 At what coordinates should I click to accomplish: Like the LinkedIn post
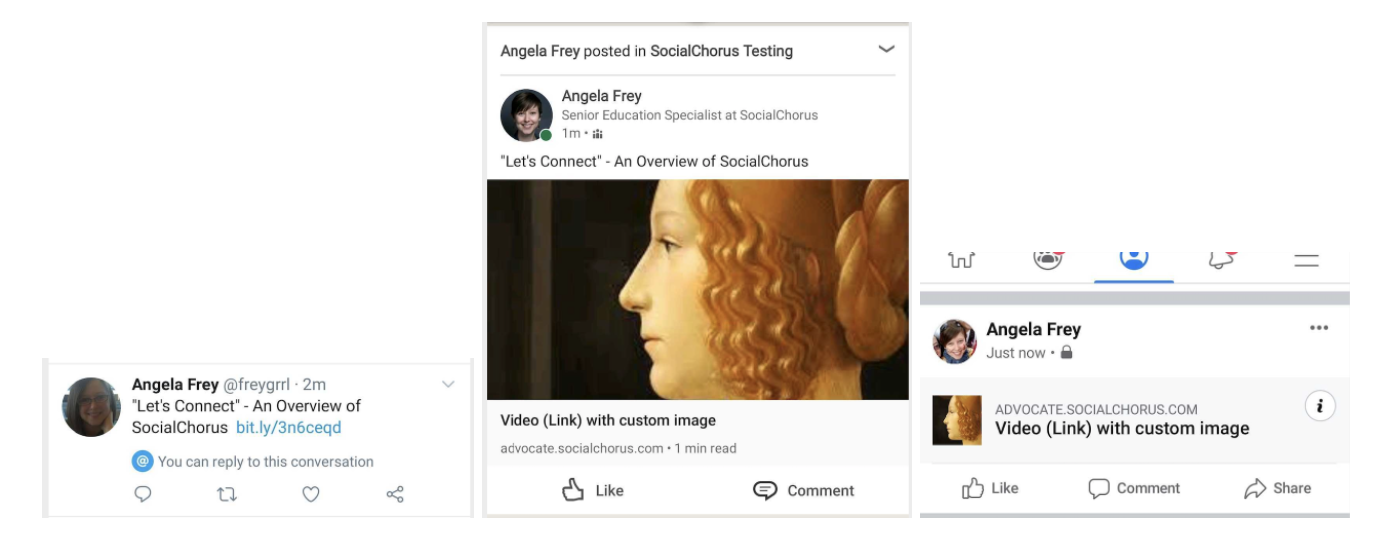pyautogui.click(x=593, y=490)
